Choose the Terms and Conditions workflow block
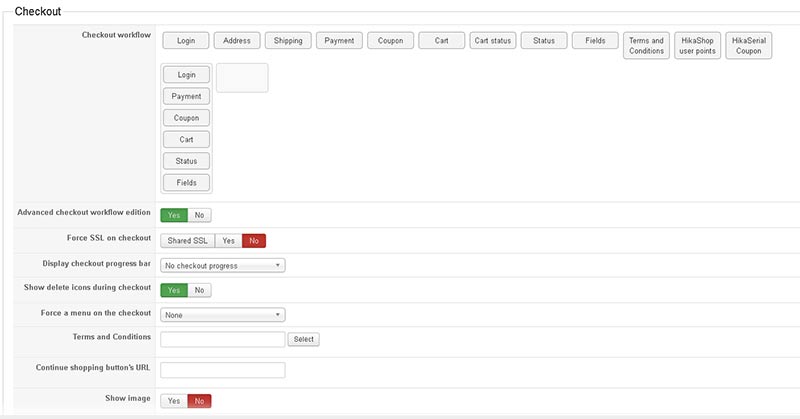This screenshot has width=800, height=419. click(x=646, y=45)
